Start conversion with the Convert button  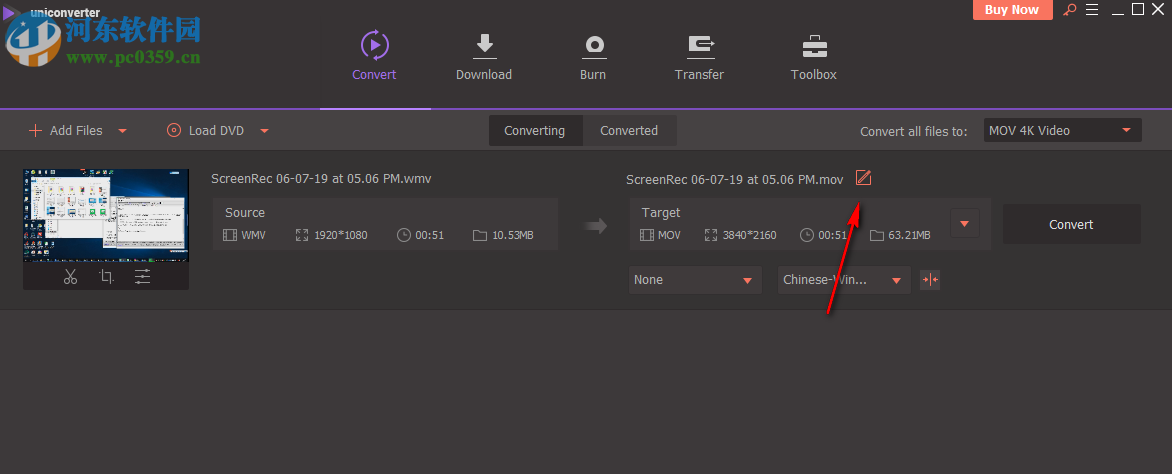(x=1071, y=224)
